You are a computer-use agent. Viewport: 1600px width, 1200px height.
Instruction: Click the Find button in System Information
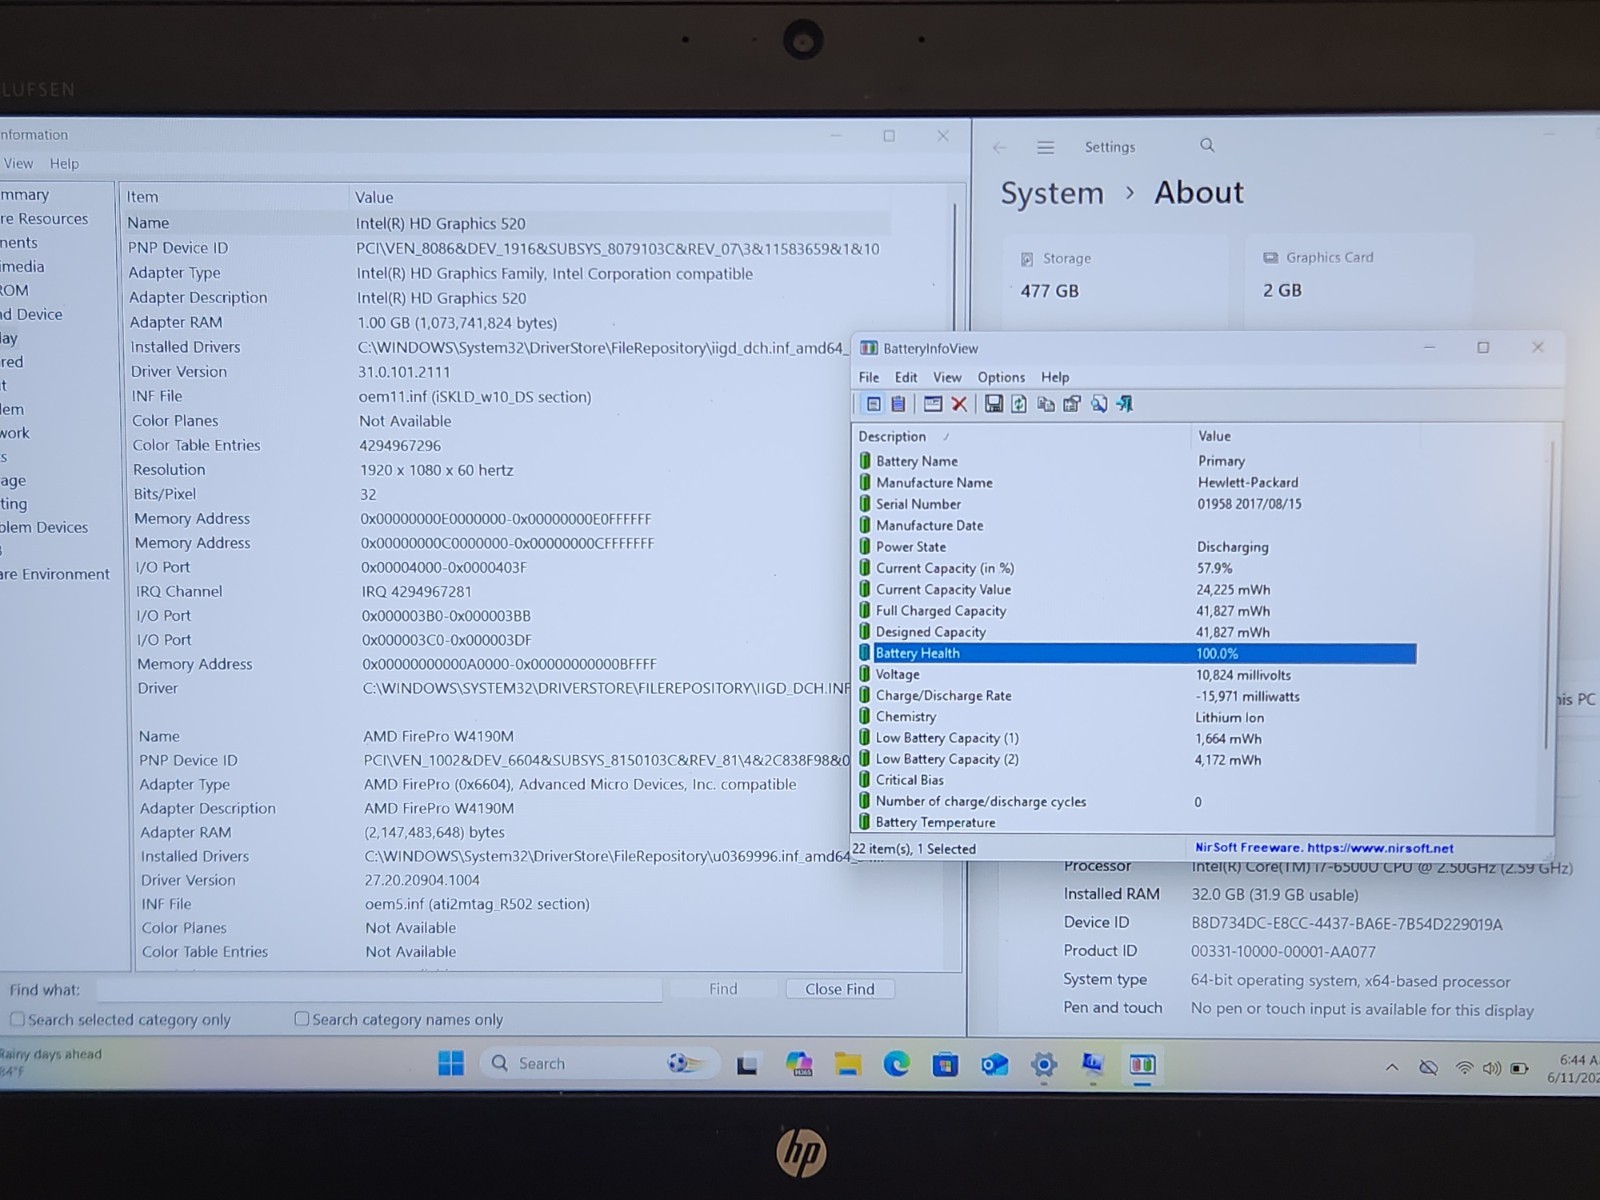click(723, 989)
